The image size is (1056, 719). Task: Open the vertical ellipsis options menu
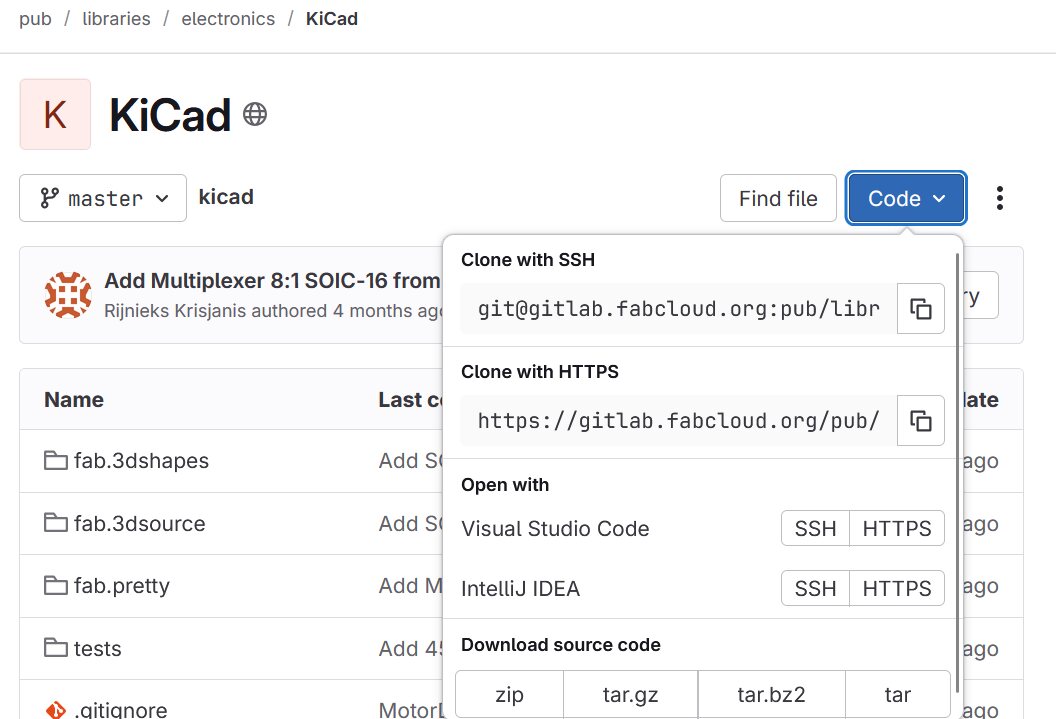[x=999, y=197]
